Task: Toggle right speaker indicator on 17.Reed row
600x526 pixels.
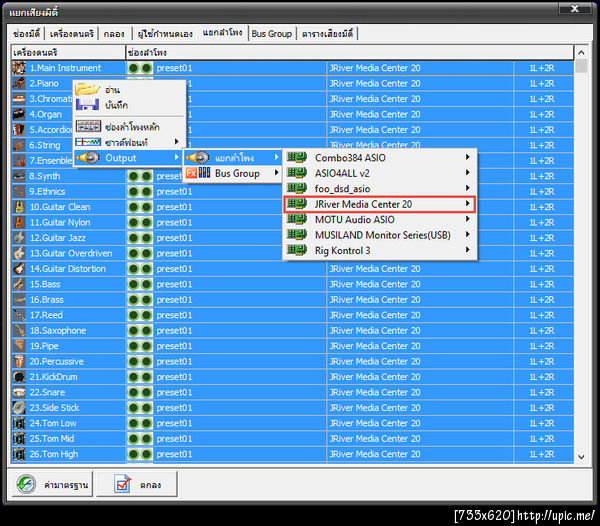Action: (146, 315)
